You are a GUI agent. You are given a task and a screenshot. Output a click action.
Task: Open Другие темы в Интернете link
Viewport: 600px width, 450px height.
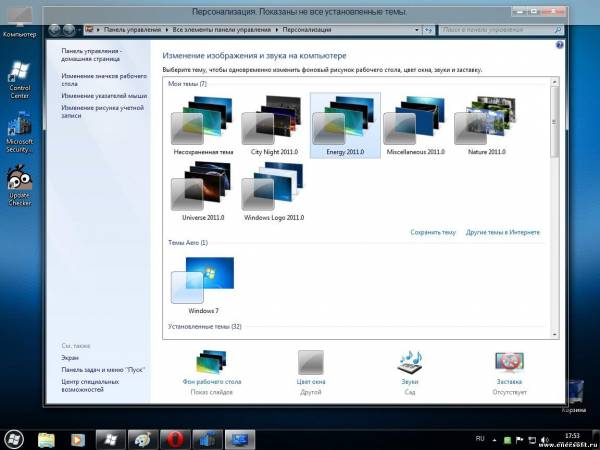[x=502, y=232]
